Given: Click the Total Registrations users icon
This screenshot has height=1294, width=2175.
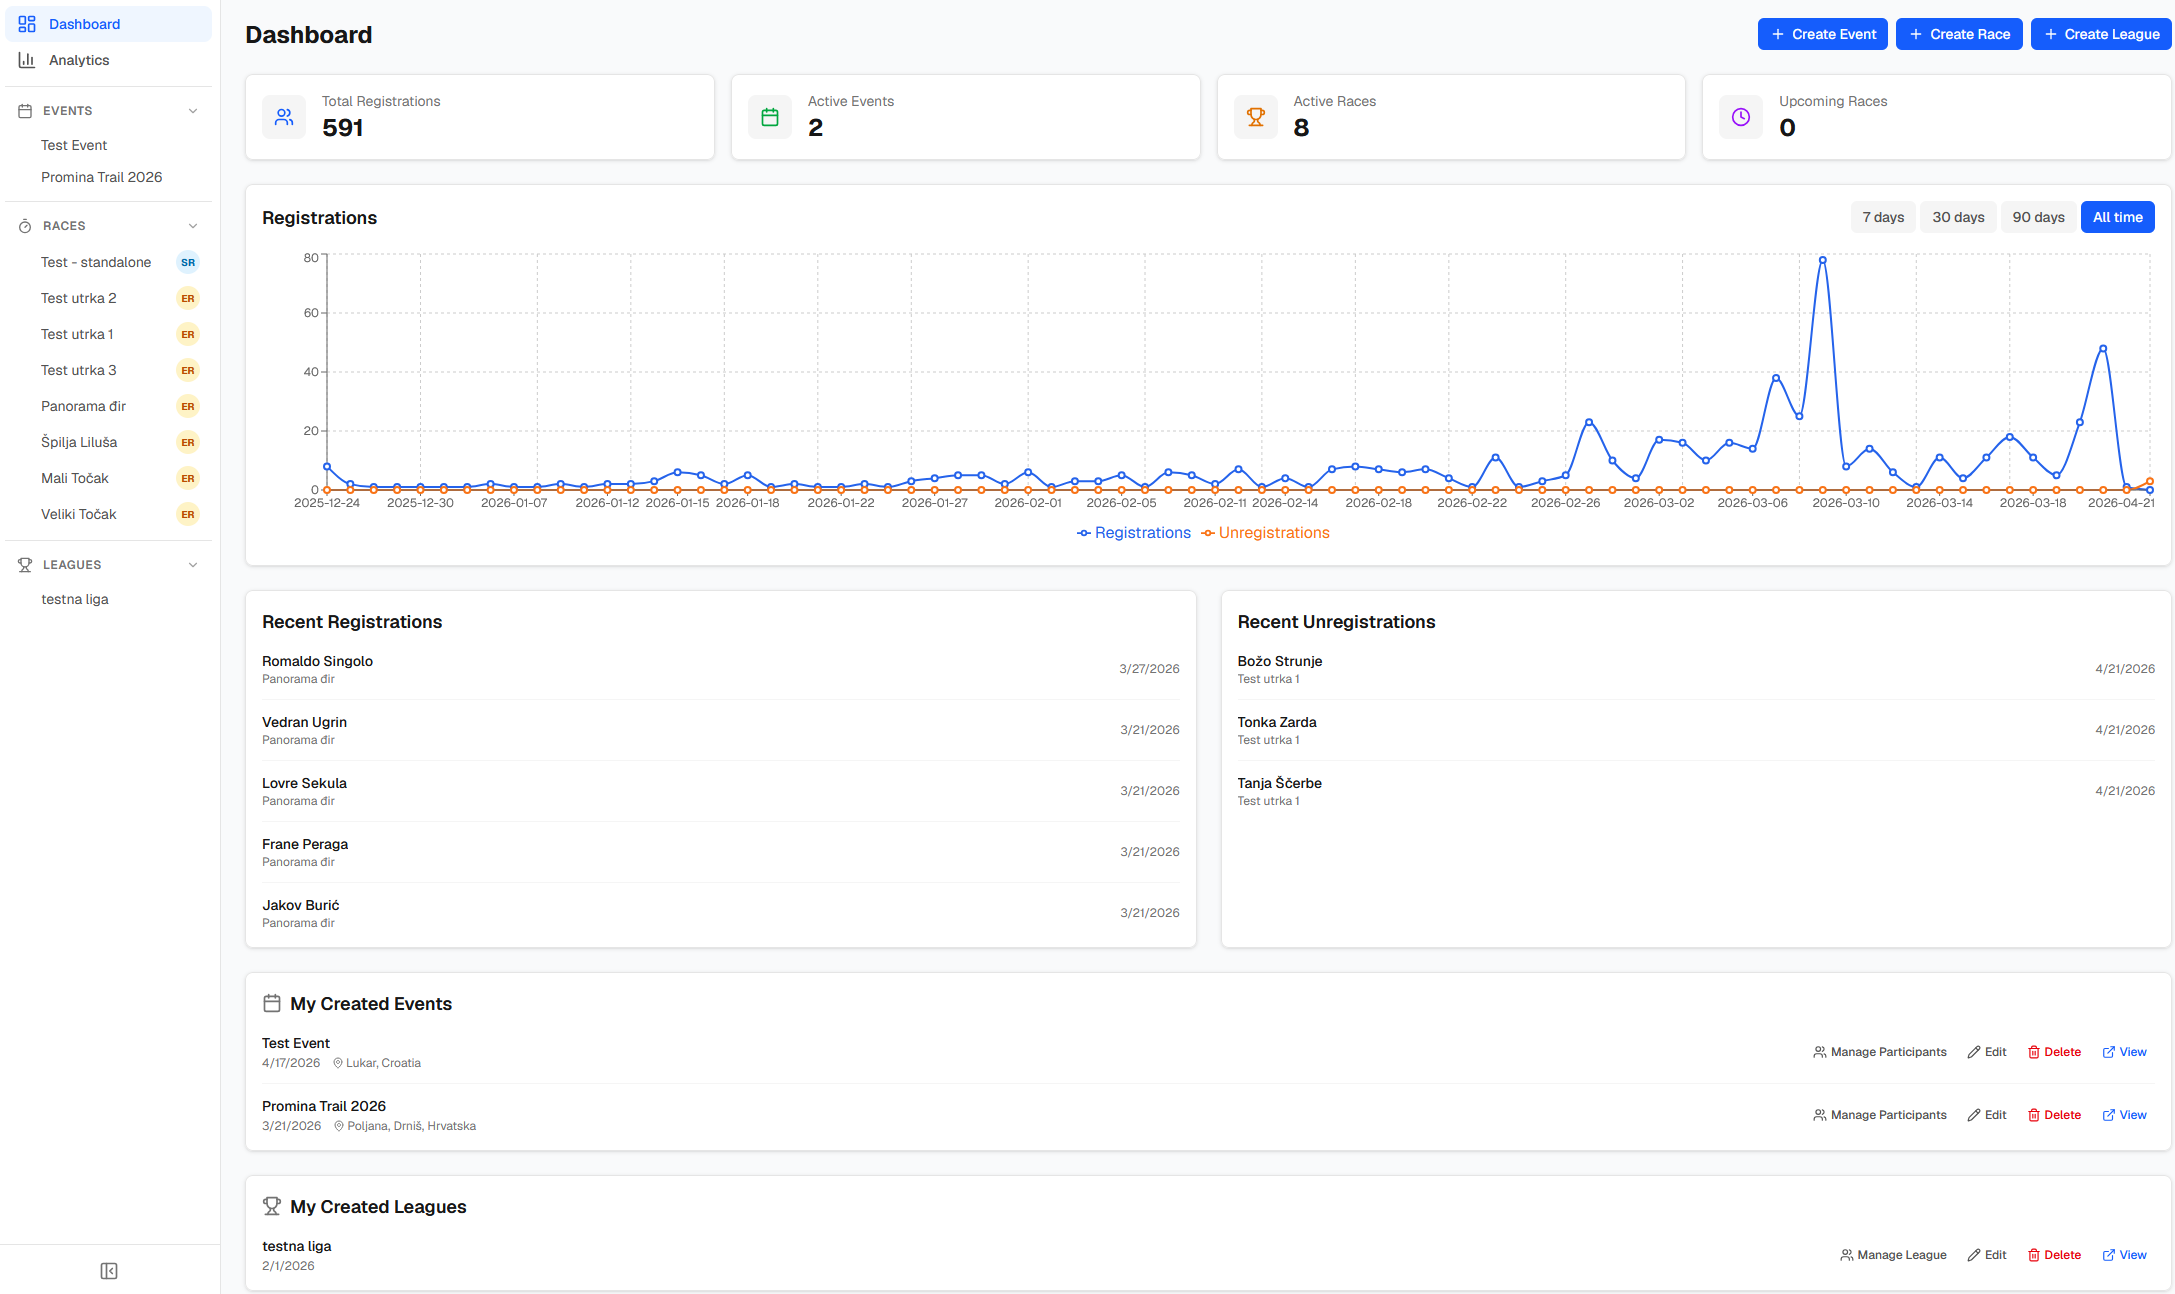Looking at the screenshot, I should [284, 117].
